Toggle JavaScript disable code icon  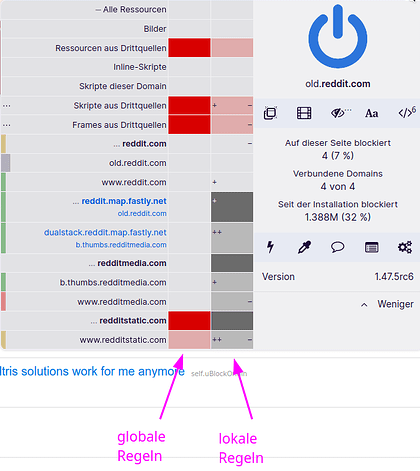pos(407,113)
